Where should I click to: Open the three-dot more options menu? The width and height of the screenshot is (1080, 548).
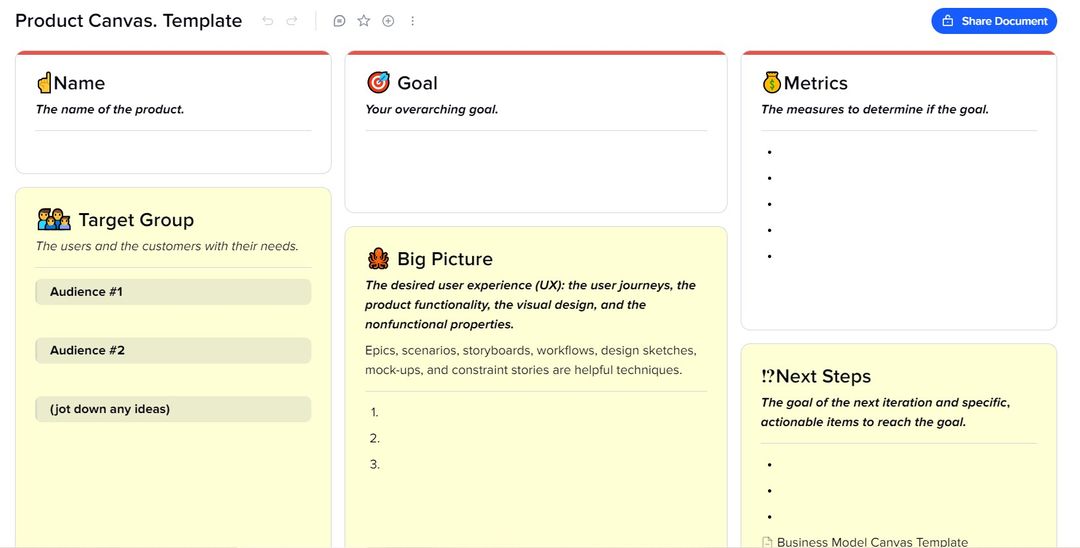[413, 21]
